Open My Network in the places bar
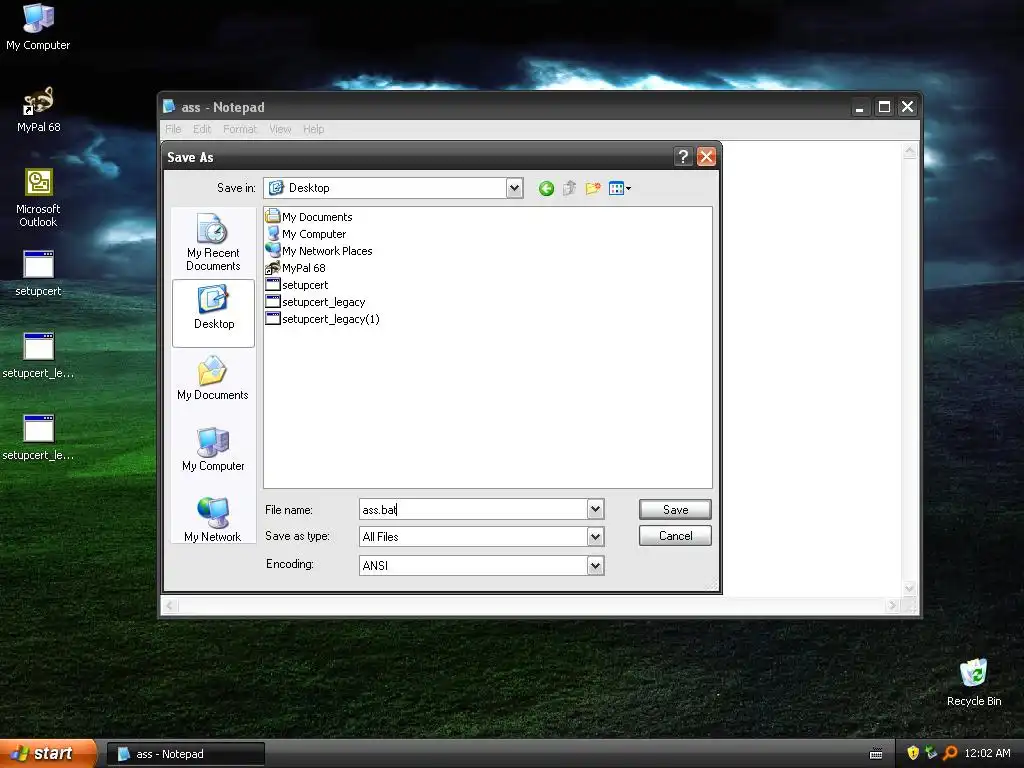1024x768 pixels. pyautogui.click(x=213, y=520)
